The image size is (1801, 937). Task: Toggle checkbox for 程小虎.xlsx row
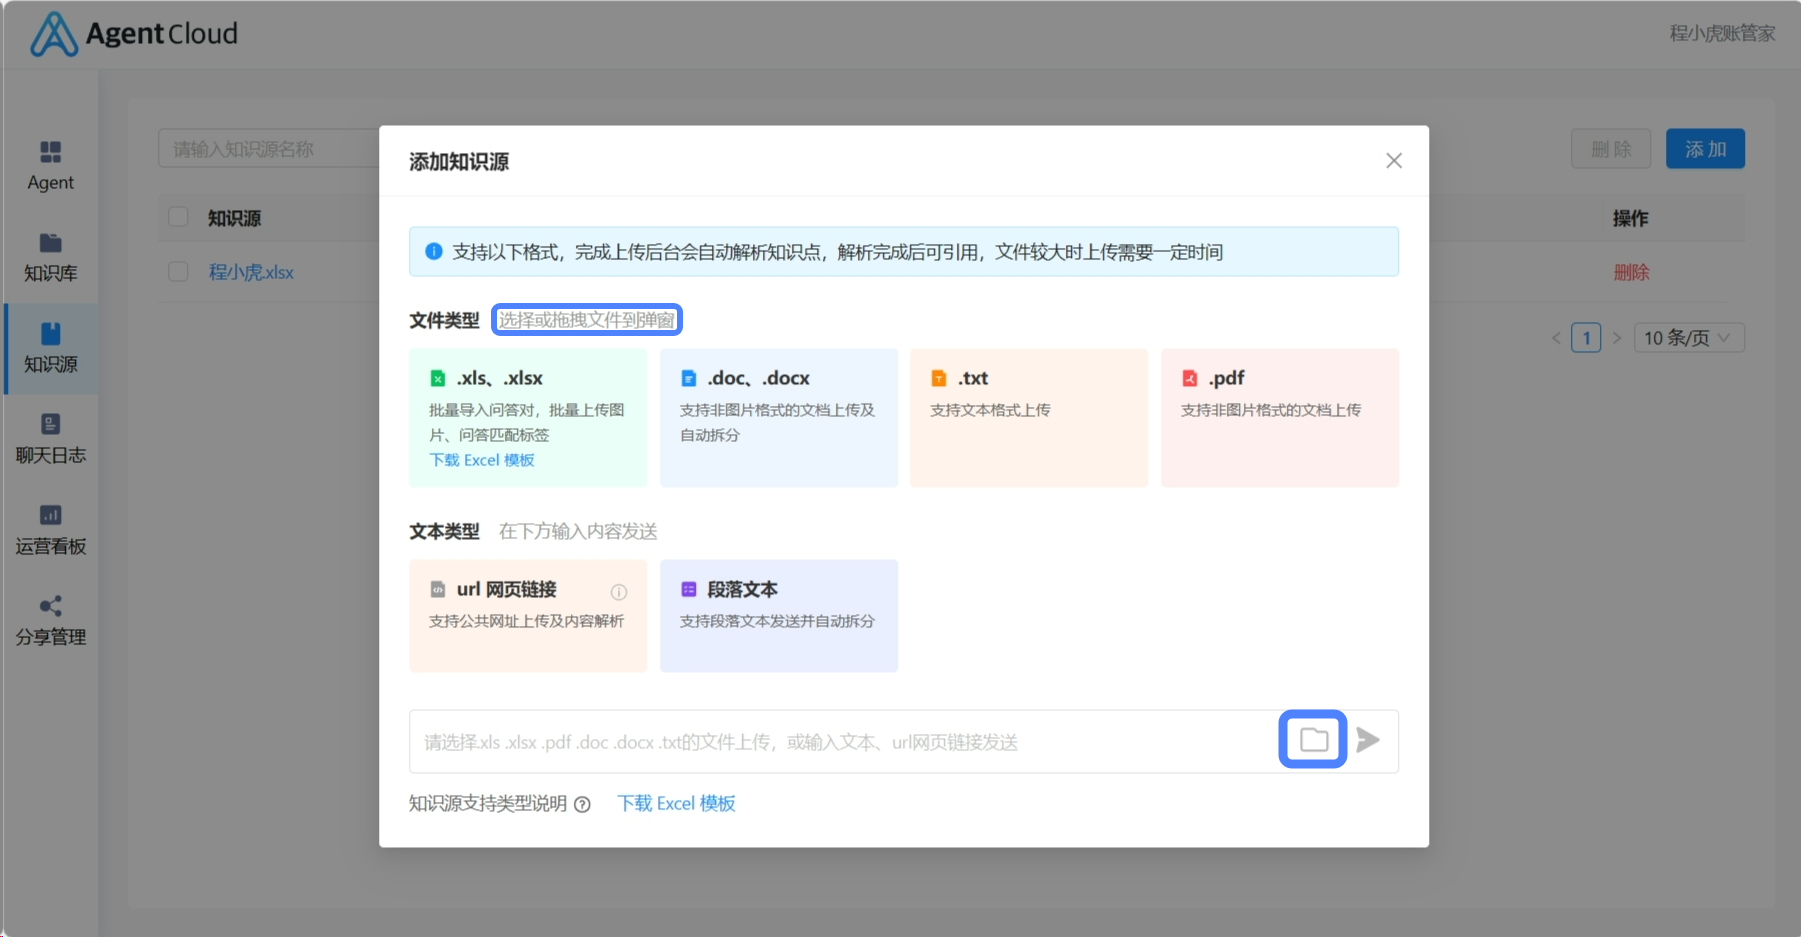pyautogui.click(x=178, y=271)
